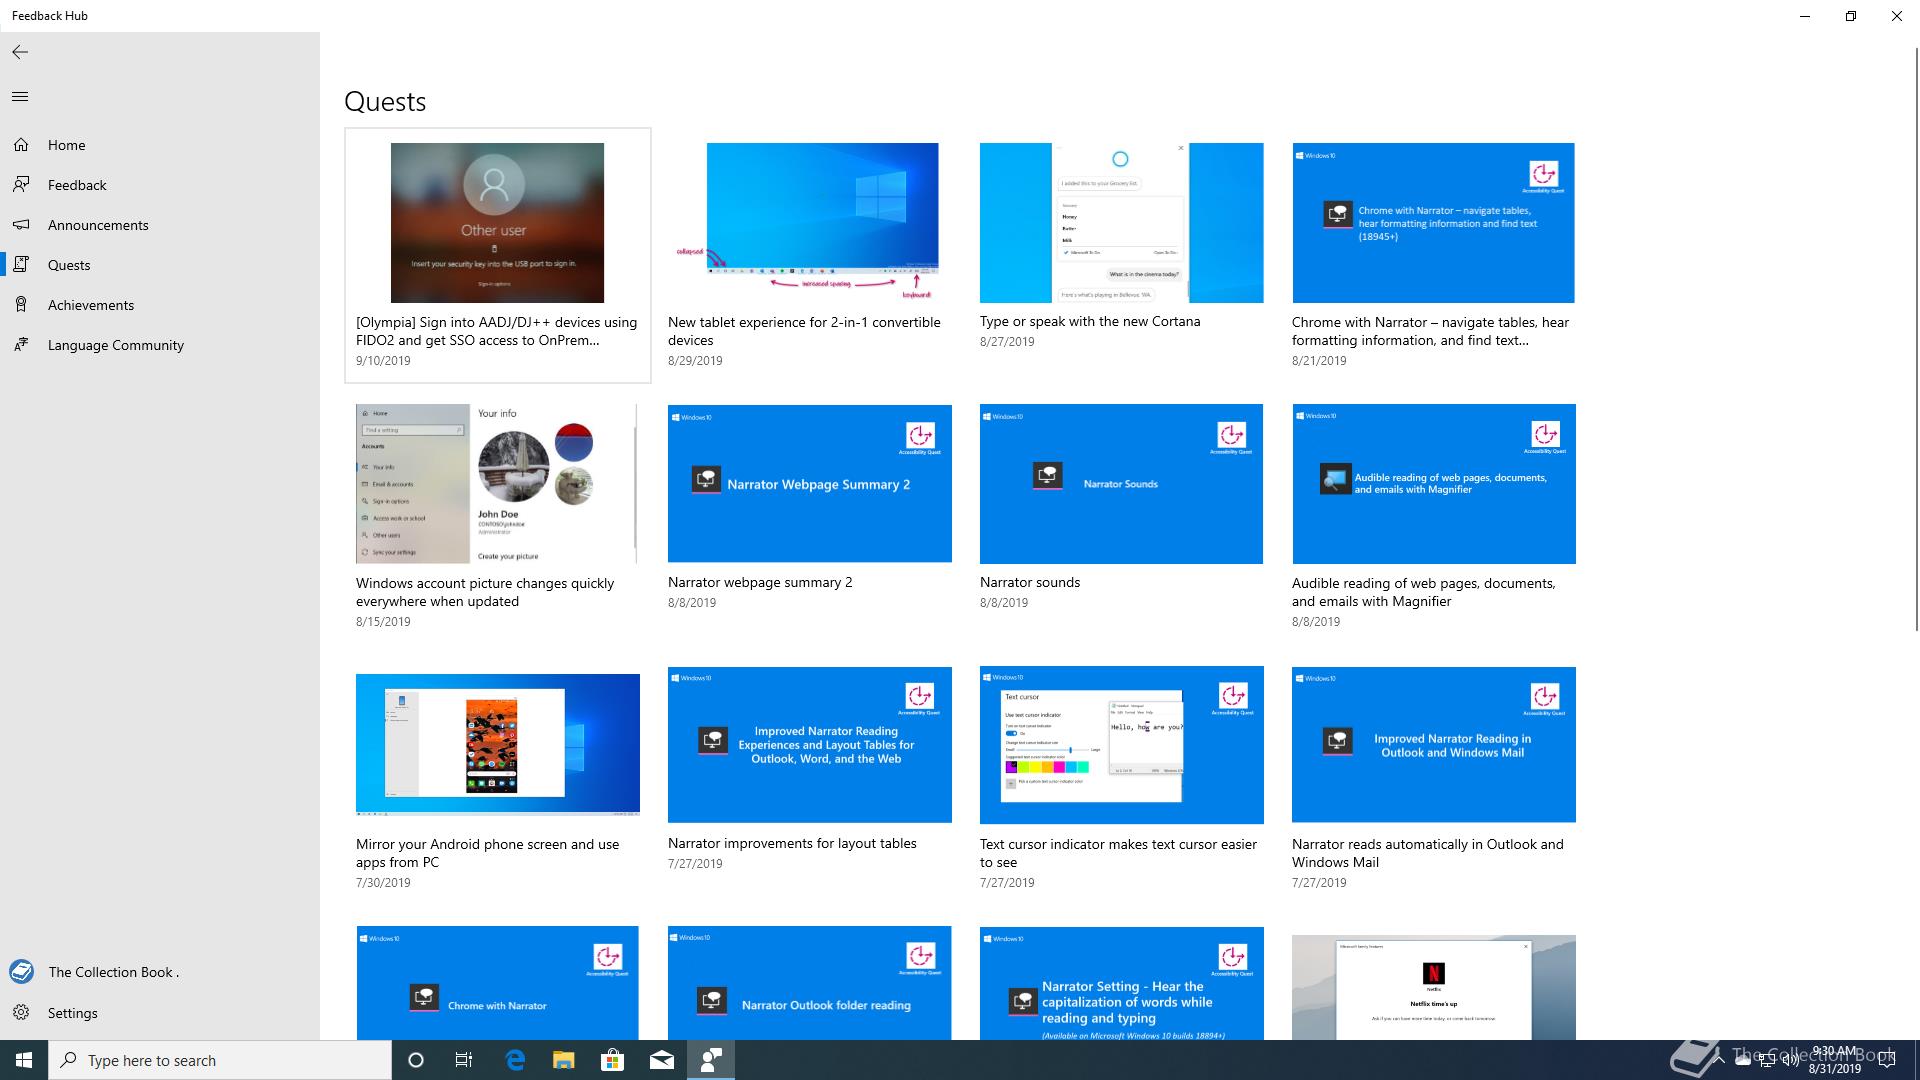Image resolution: width=1920 pixels, height=1080 pixels.
Task: Open Narrator capitalization setting quest thumbnail
Action: pos(1121,983)
